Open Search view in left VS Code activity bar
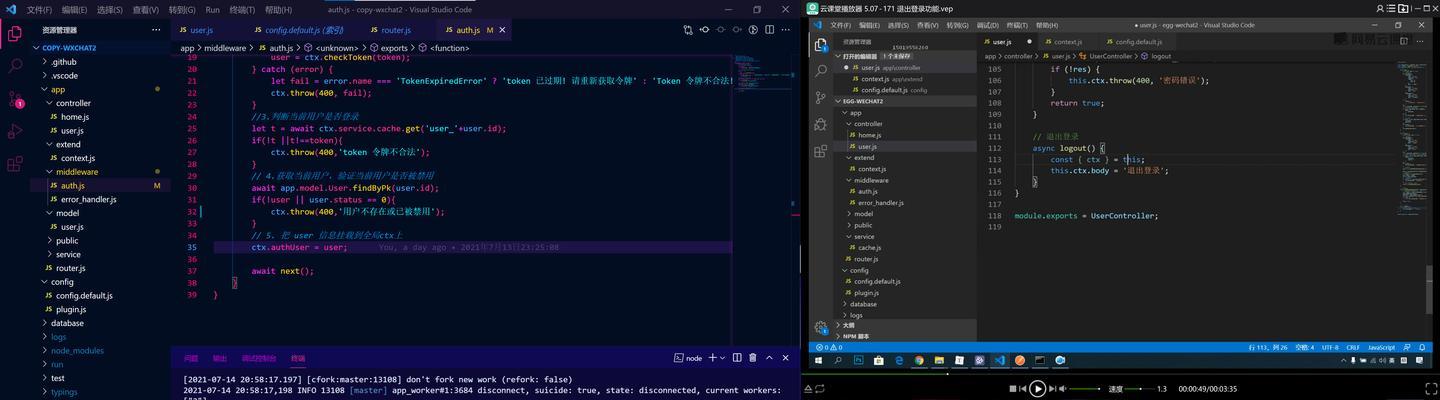1440x400 pixels. point(14,66)
